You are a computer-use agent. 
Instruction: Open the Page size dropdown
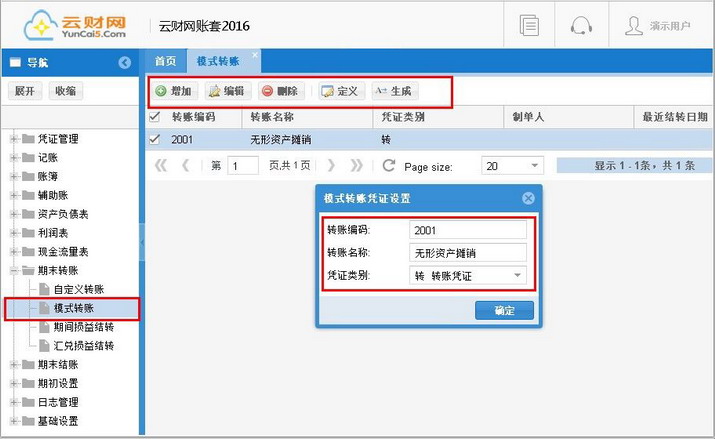pos(535,166)
